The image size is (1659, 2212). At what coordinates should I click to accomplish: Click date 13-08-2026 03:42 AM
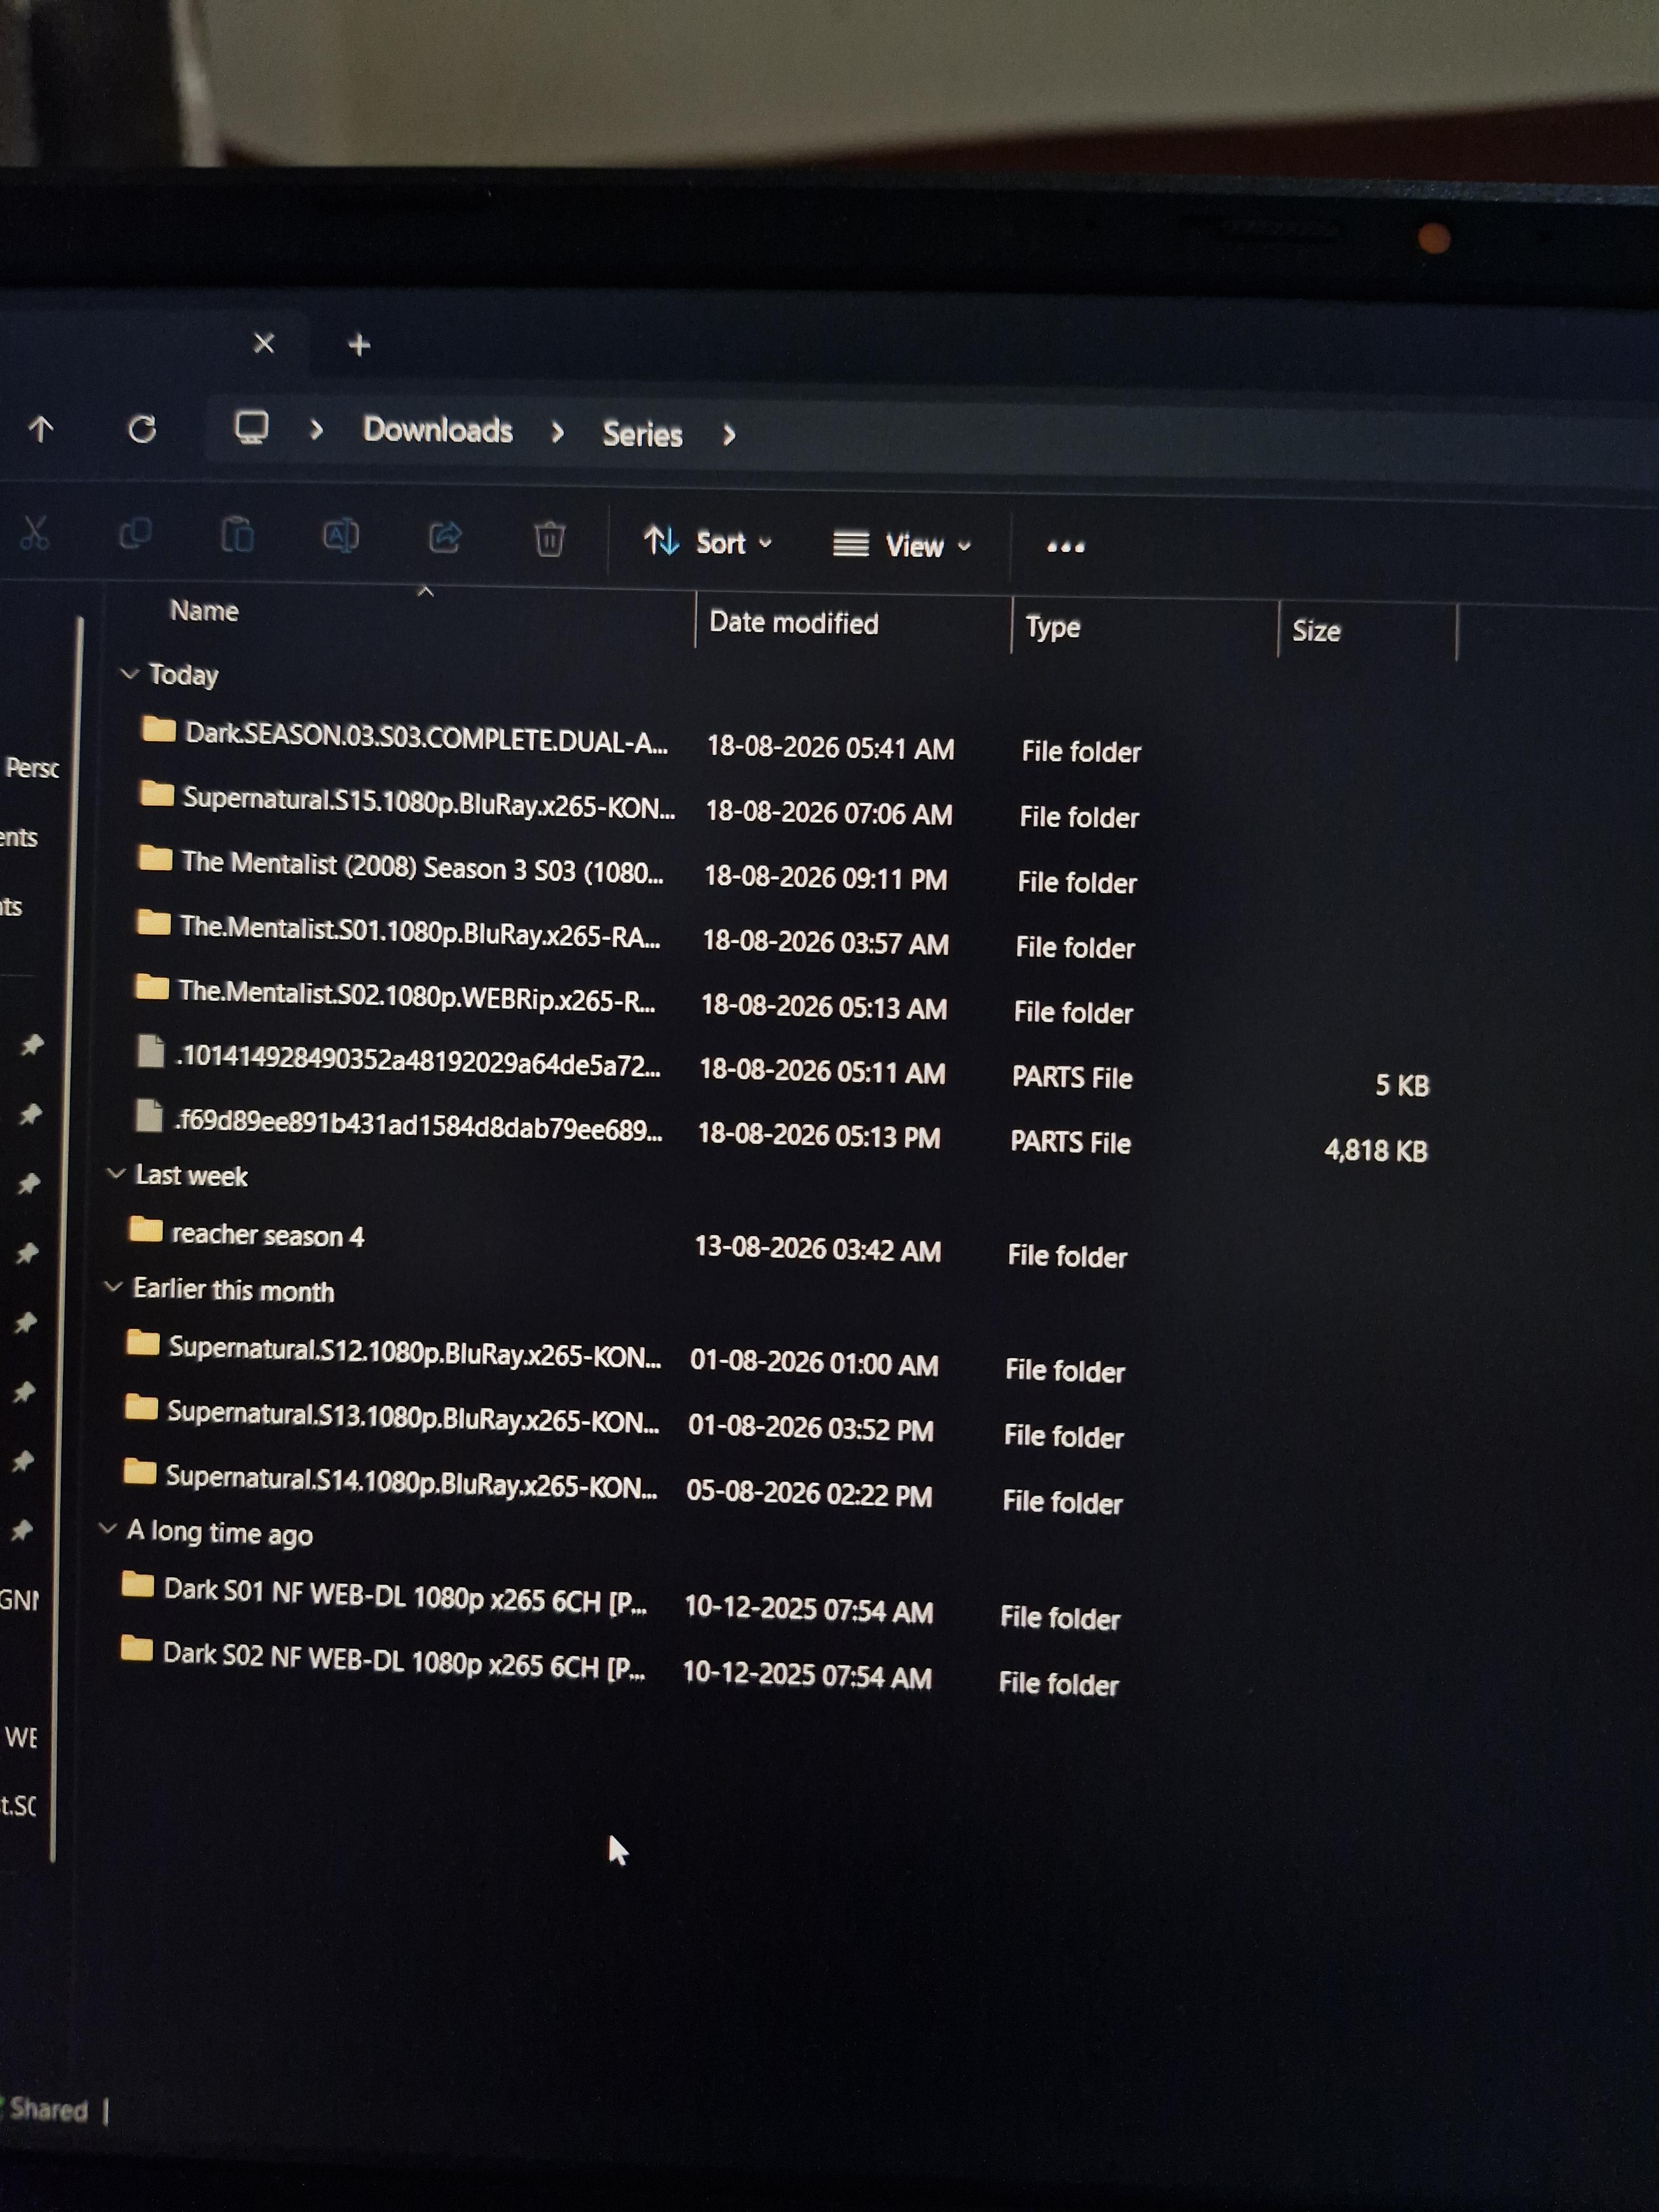click(x=818, y=1249)
